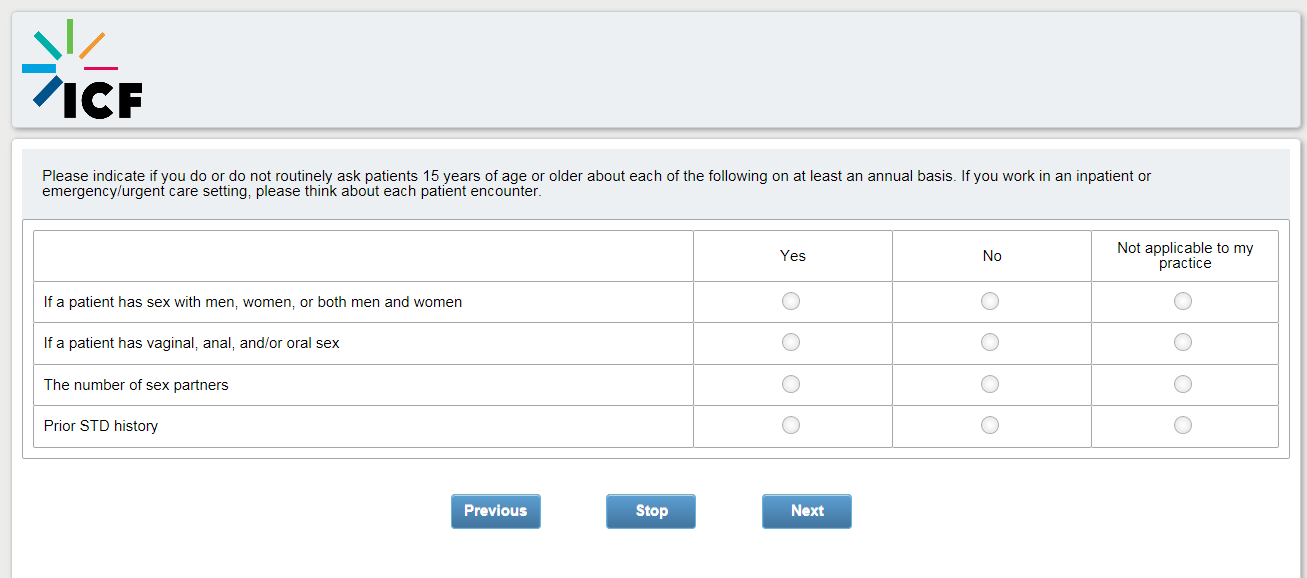This screenshot has height=578, width=1307.
Task: Select No for sex with men, women, or both
Action: [990, 301]
